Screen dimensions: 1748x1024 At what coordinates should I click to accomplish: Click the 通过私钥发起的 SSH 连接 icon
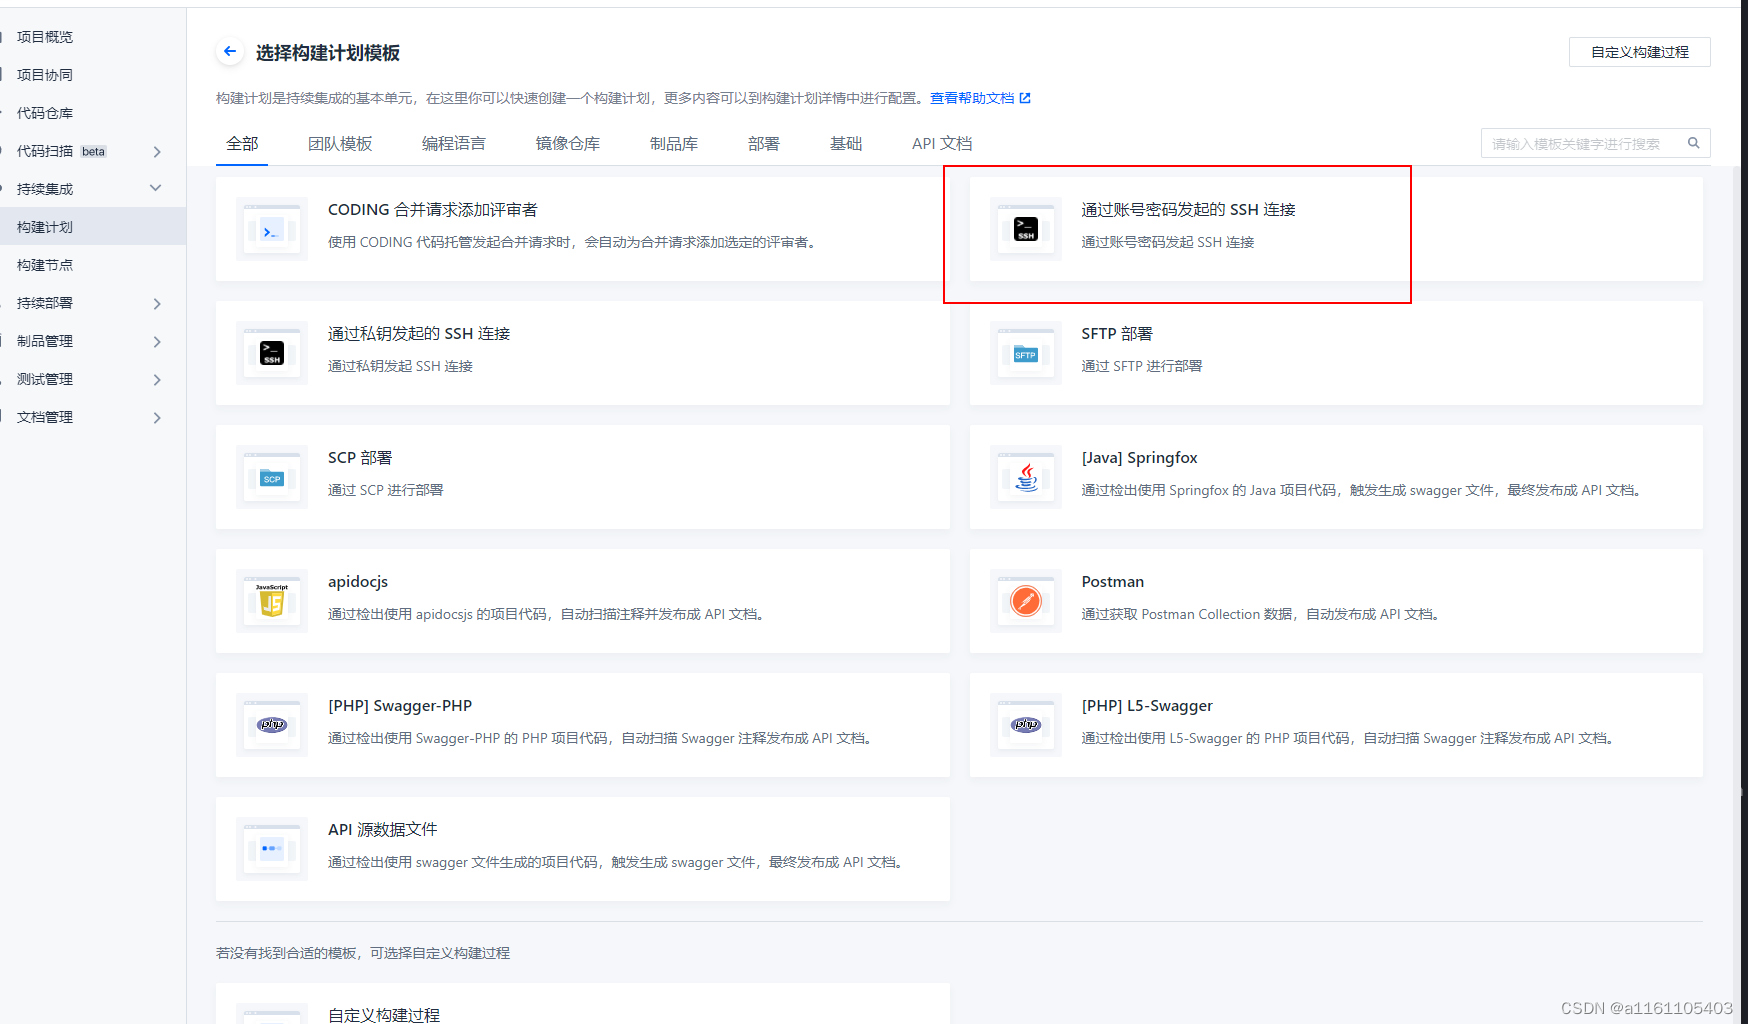[272, 353]
